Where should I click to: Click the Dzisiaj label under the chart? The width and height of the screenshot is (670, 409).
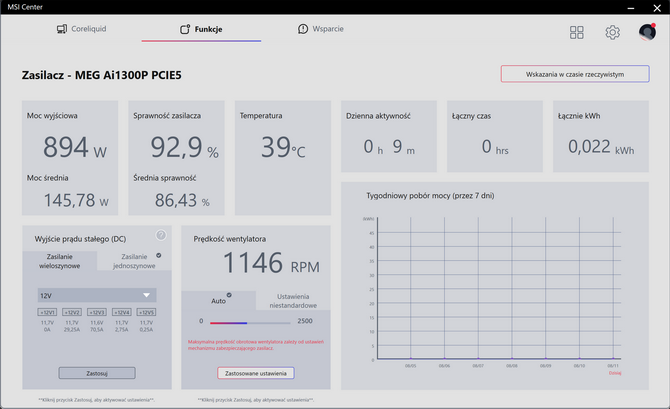(x=615, y=373)
